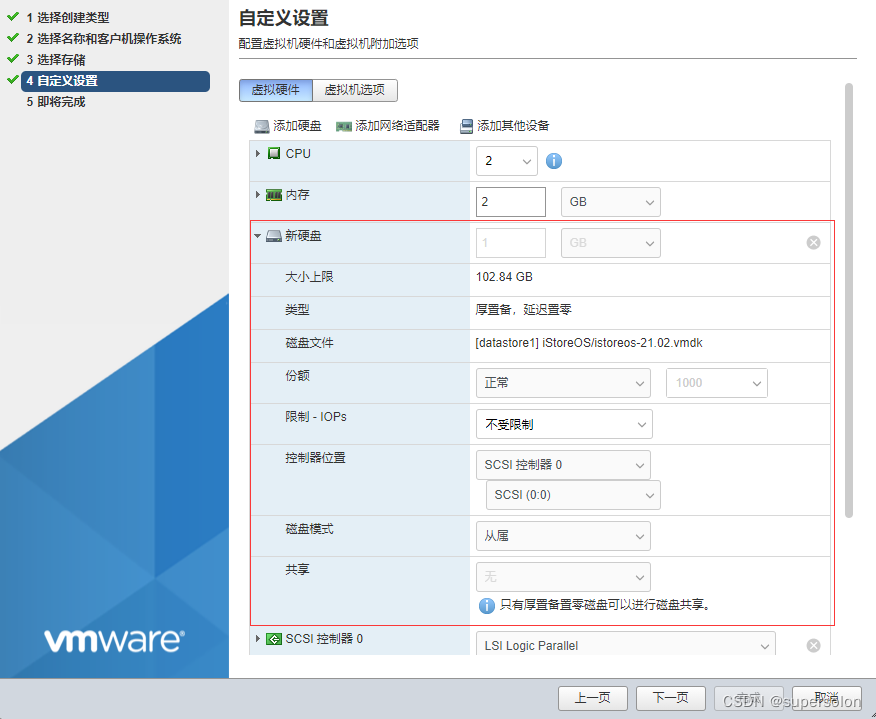The width and height of the screenshot is (876, 719).
Task: Click the 取消 button
Action: click(827, 698)
